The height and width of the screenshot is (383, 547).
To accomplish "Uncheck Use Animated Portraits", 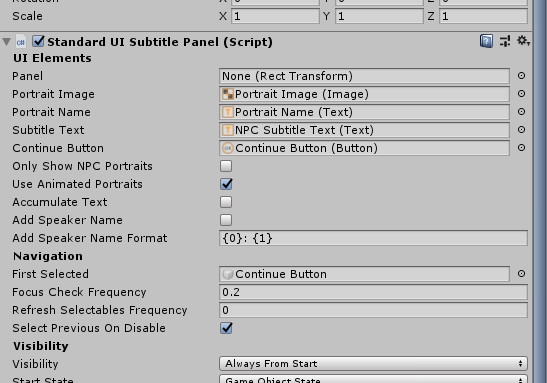I will click(226, 184).
